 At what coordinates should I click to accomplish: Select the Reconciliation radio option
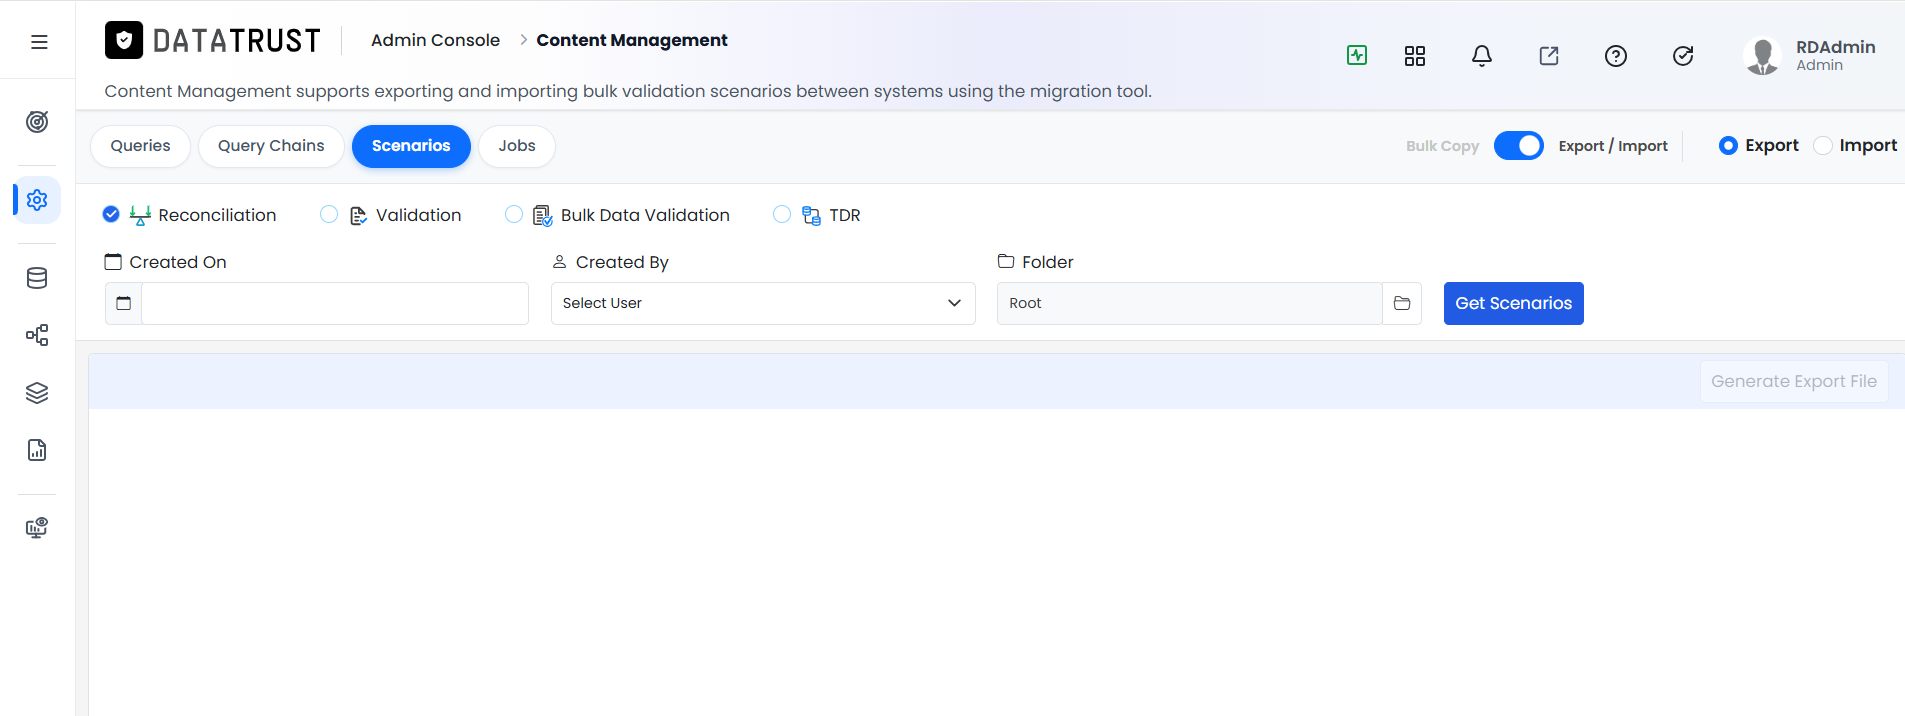111,214
